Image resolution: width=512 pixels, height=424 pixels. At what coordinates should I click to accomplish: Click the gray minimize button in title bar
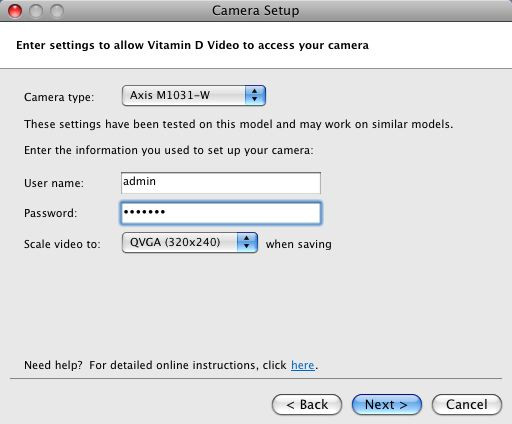point(36,11)
